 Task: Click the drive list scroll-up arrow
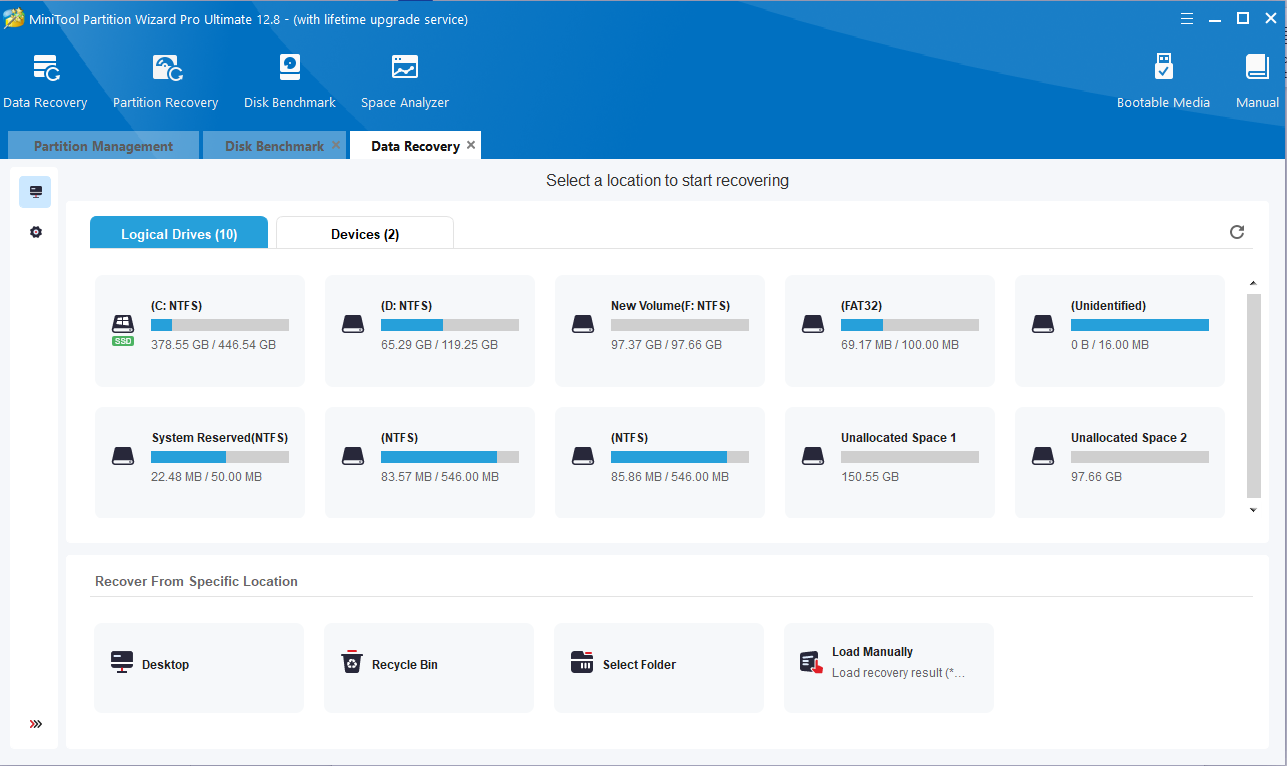(x=1254, y=283)
